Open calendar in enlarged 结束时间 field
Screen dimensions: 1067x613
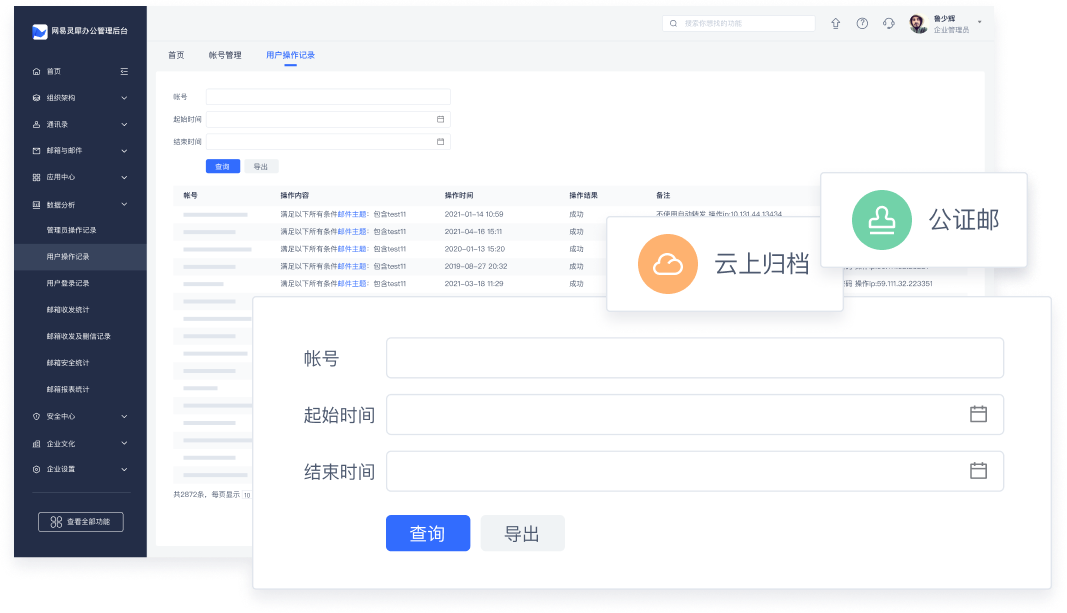[978, 470]
